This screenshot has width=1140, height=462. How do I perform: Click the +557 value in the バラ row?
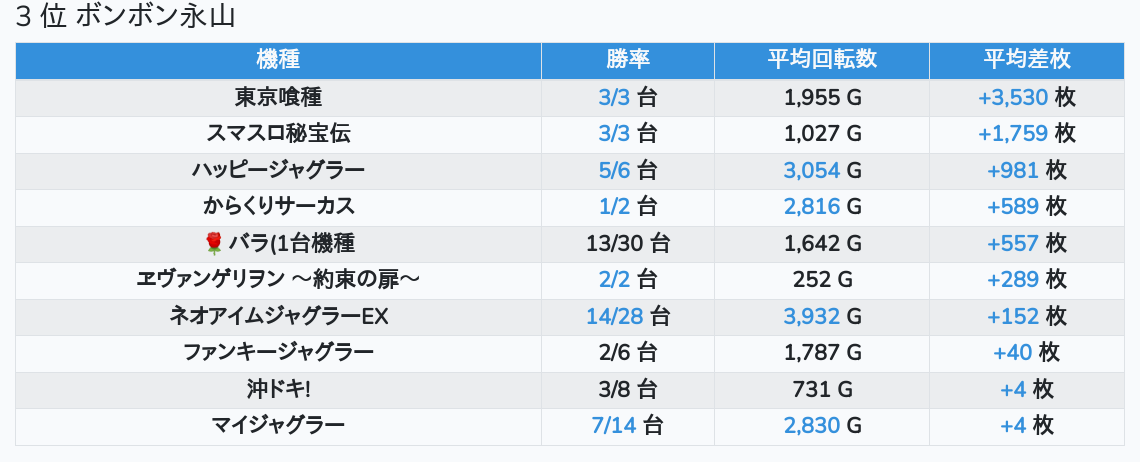pyautogui.click(x=1012, y=243)
